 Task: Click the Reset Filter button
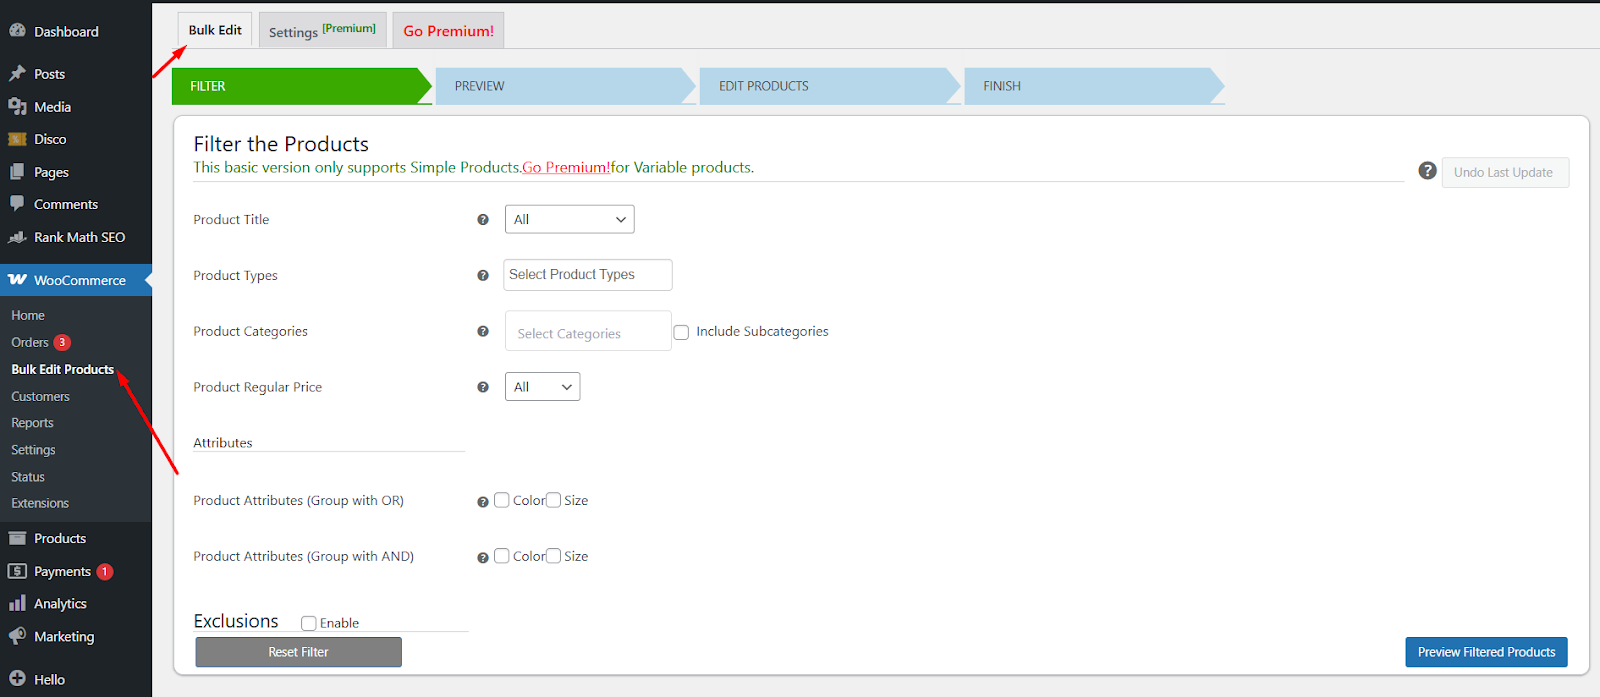click(x=298, y=652)
